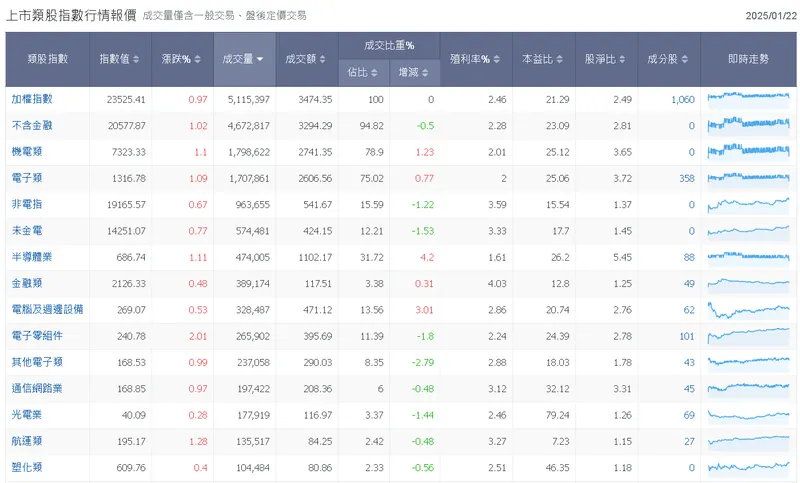Open the 金融類 index link

[27, 283]
